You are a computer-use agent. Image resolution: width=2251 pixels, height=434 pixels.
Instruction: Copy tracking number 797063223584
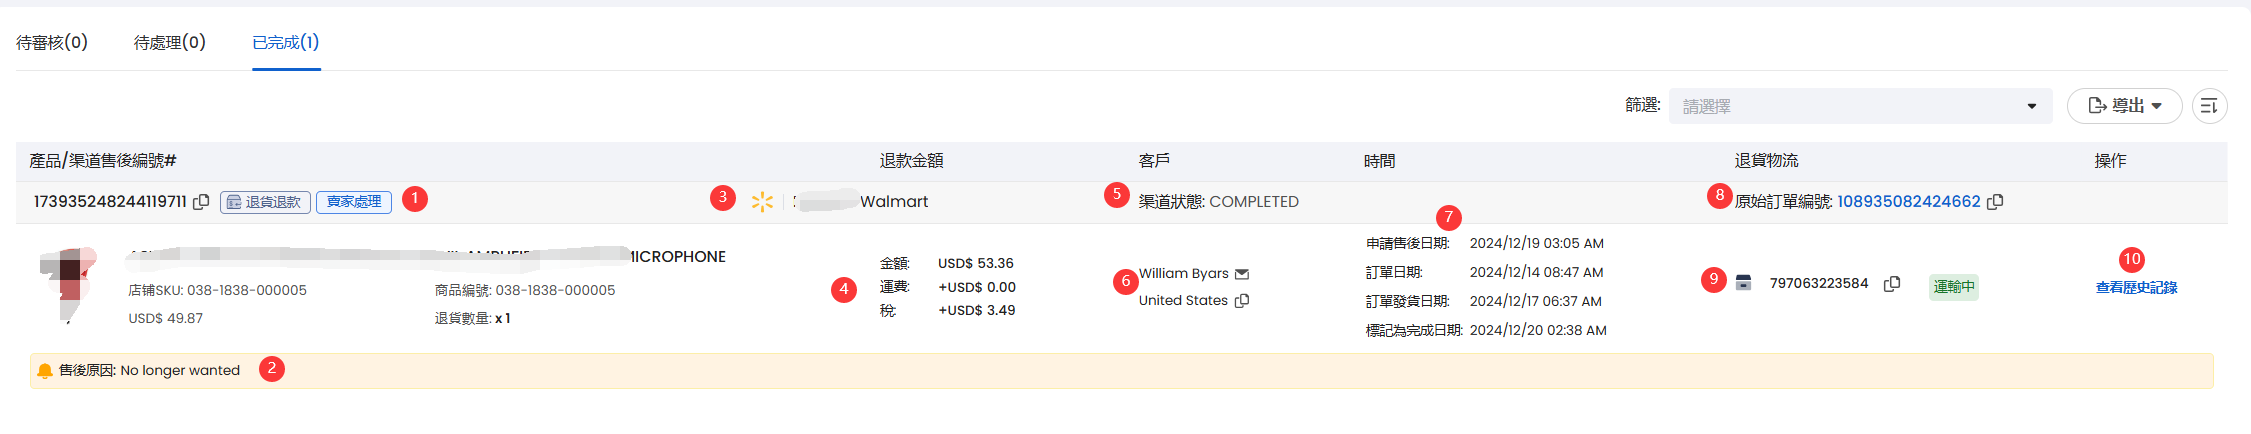1892,284
